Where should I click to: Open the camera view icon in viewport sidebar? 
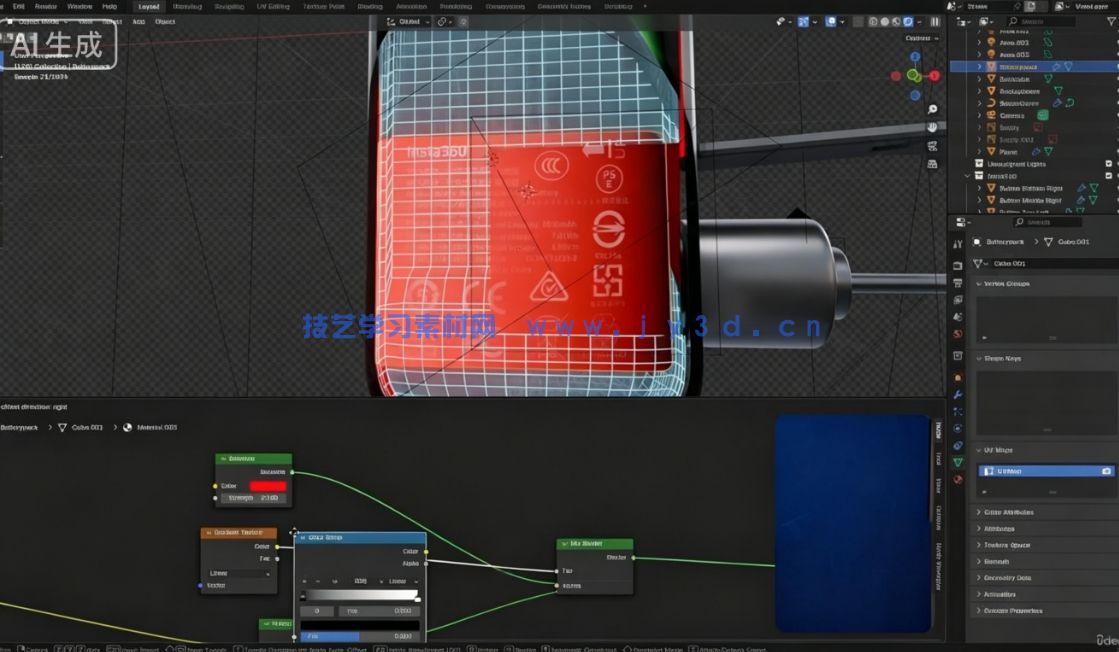[933, 145]
